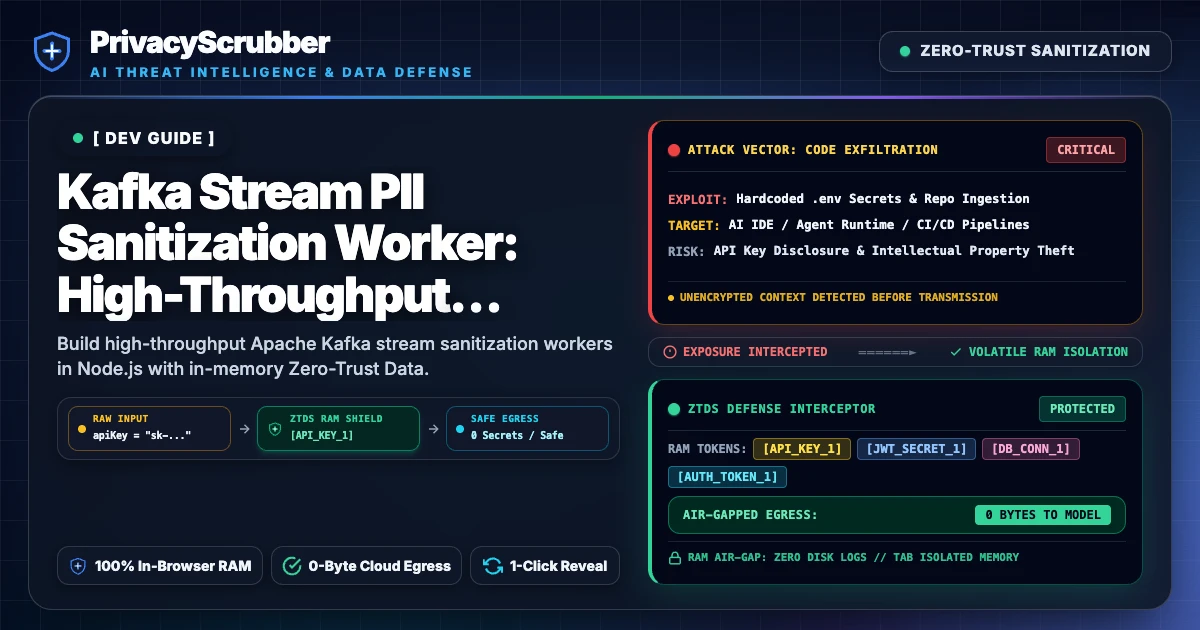
Task: Click the green dot beside ZTDS DEFENSE INTERCEPTOR
Action: 674,408
